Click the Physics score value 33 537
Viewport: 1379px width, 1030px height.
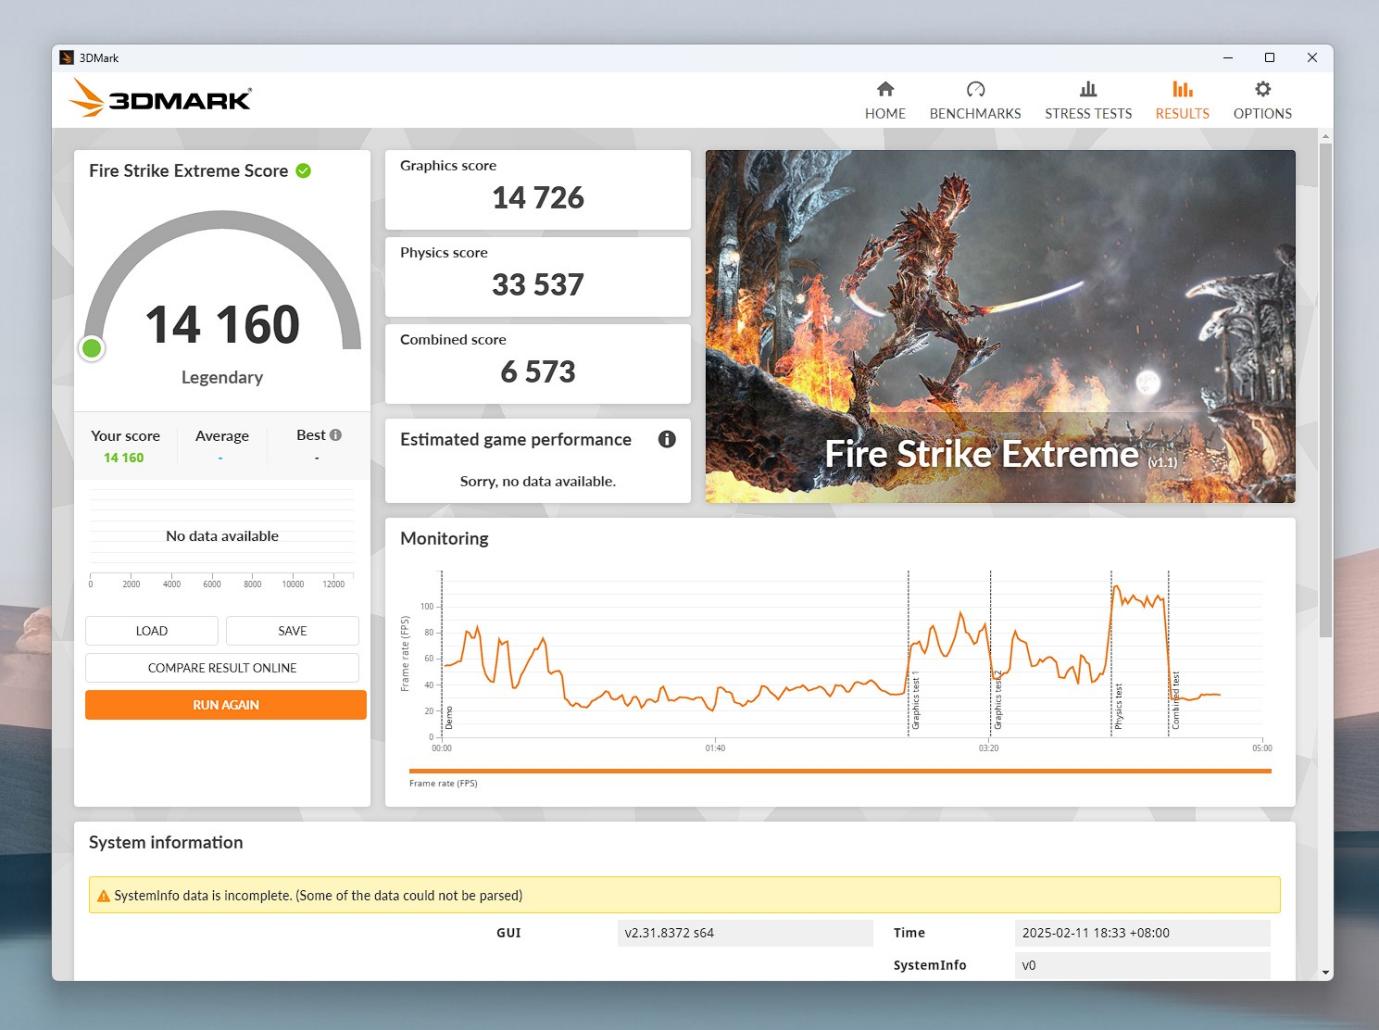pos(538,285)
